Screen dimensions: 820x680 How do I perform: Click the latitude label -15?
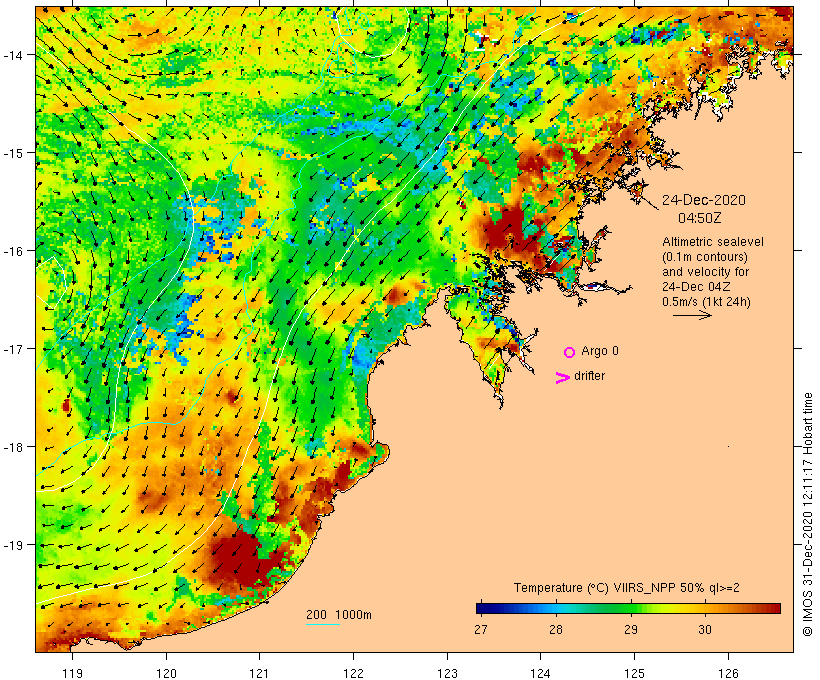pos(12,153)
